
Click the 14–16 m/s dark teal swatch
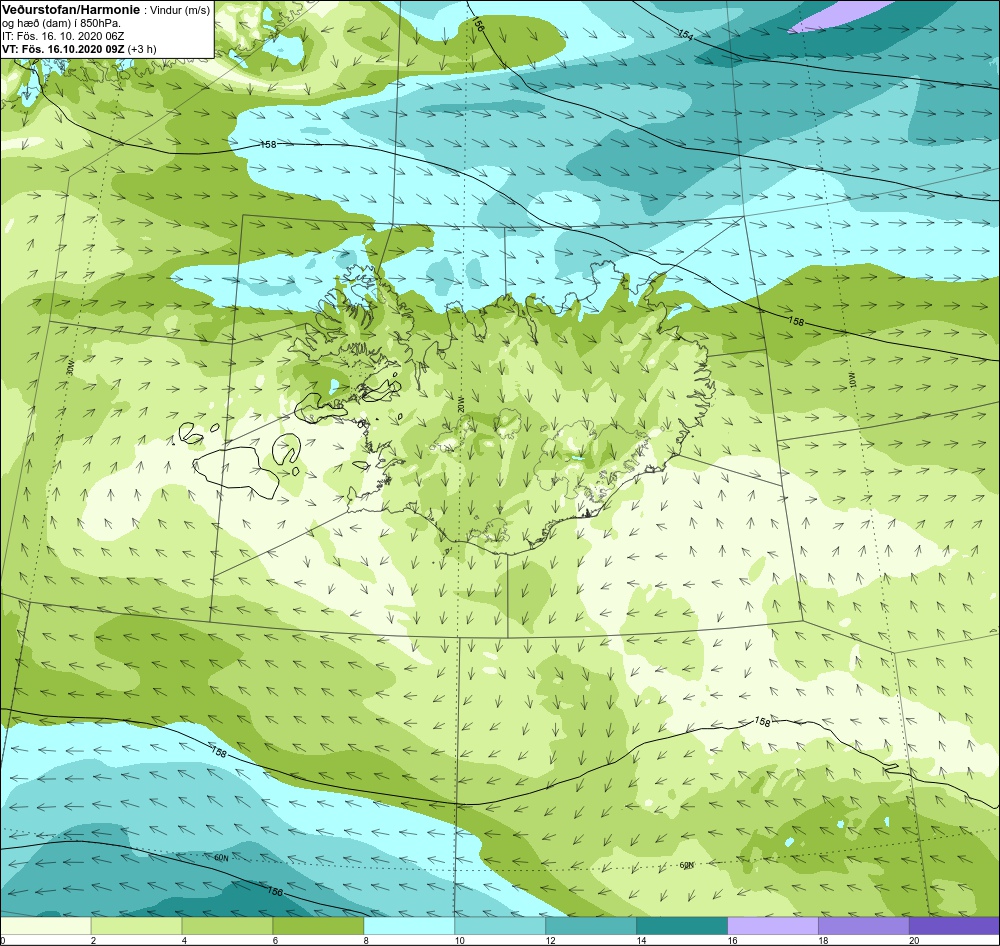pyautogui.click(x=682, y=925)
